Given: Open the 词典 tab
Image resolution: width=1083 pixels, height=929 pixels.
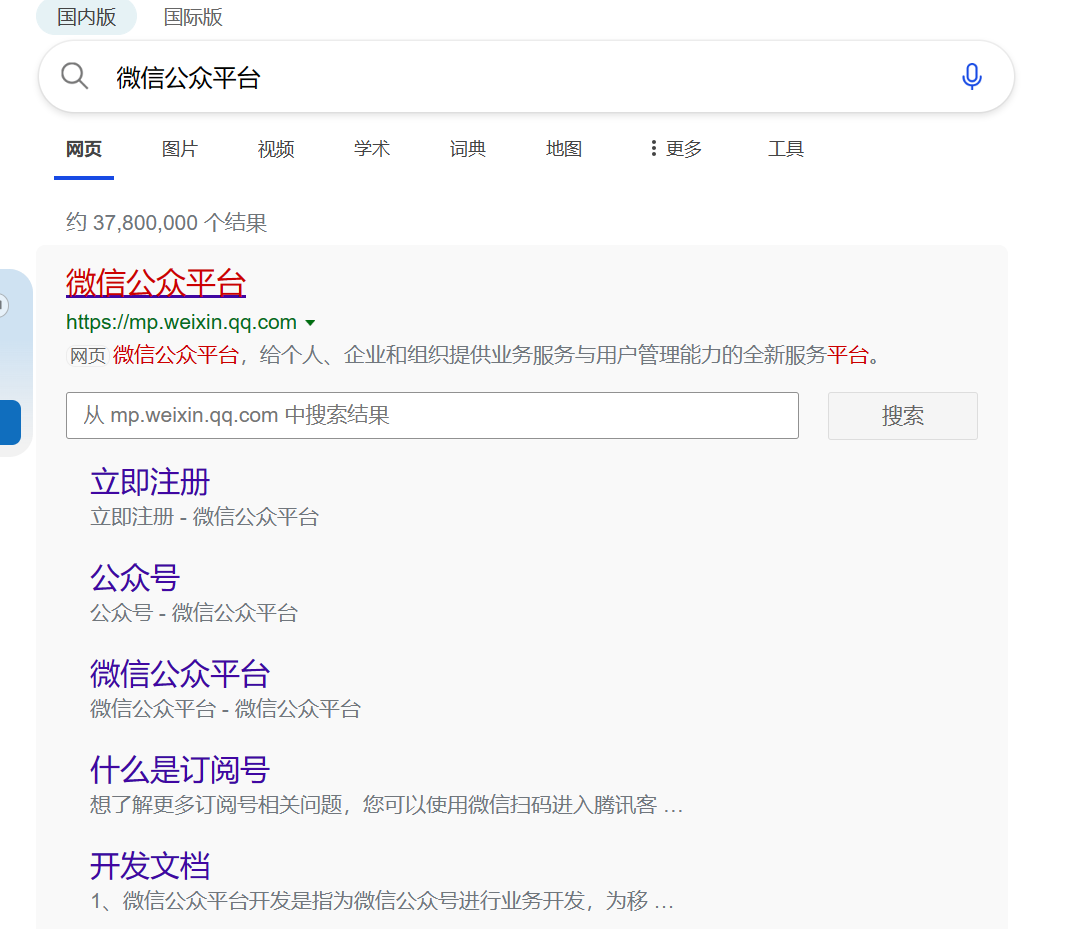Looking at the screenshot, I should [468, 149].
